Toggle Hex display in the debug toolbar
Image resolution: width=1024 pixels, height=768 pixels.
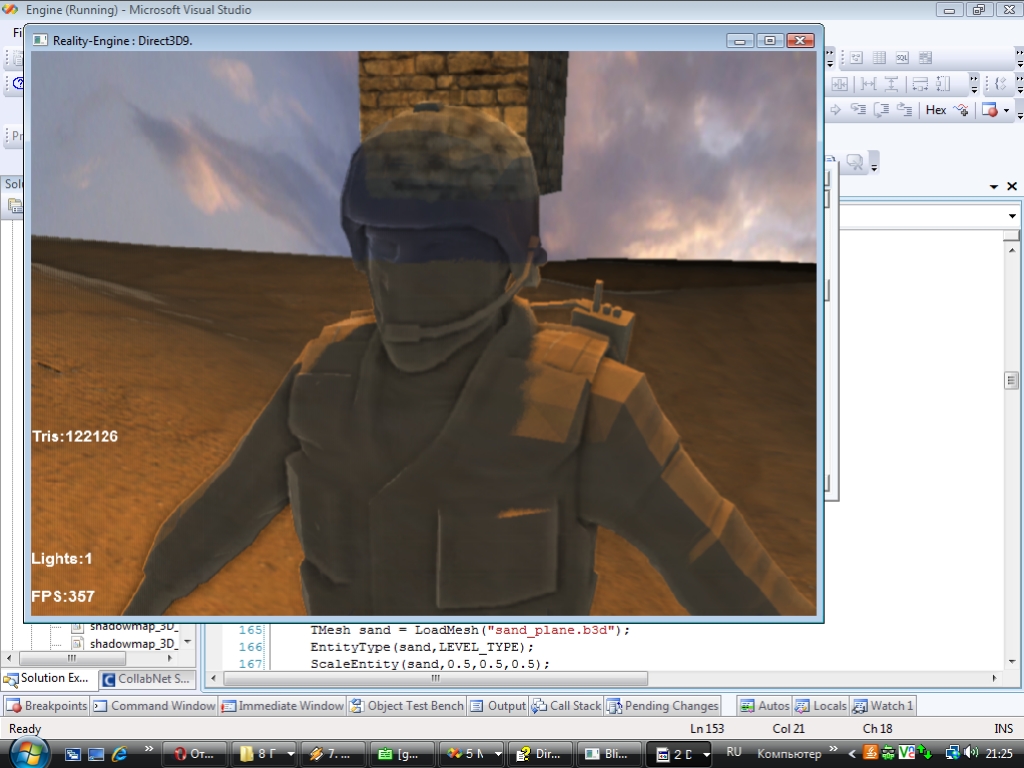click(x=935, y=110)
